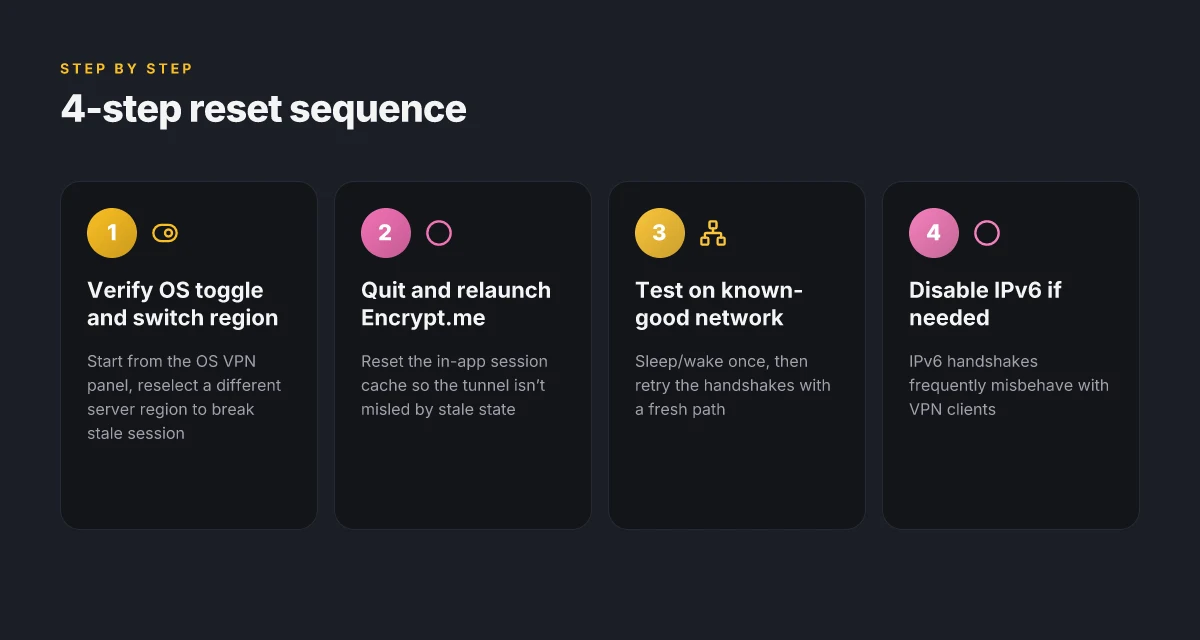Click the 'Test on known-good network' heading

click(719, 304)
